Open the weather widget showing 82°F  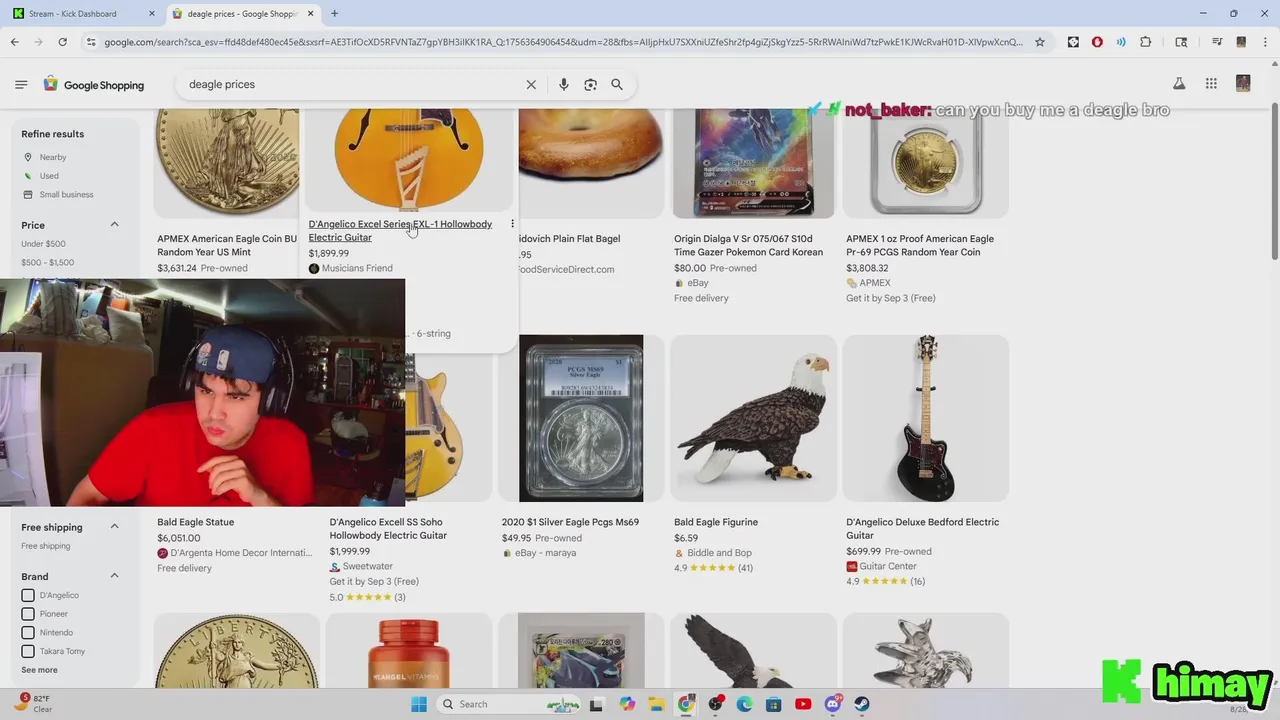click(x=35, y=703)
